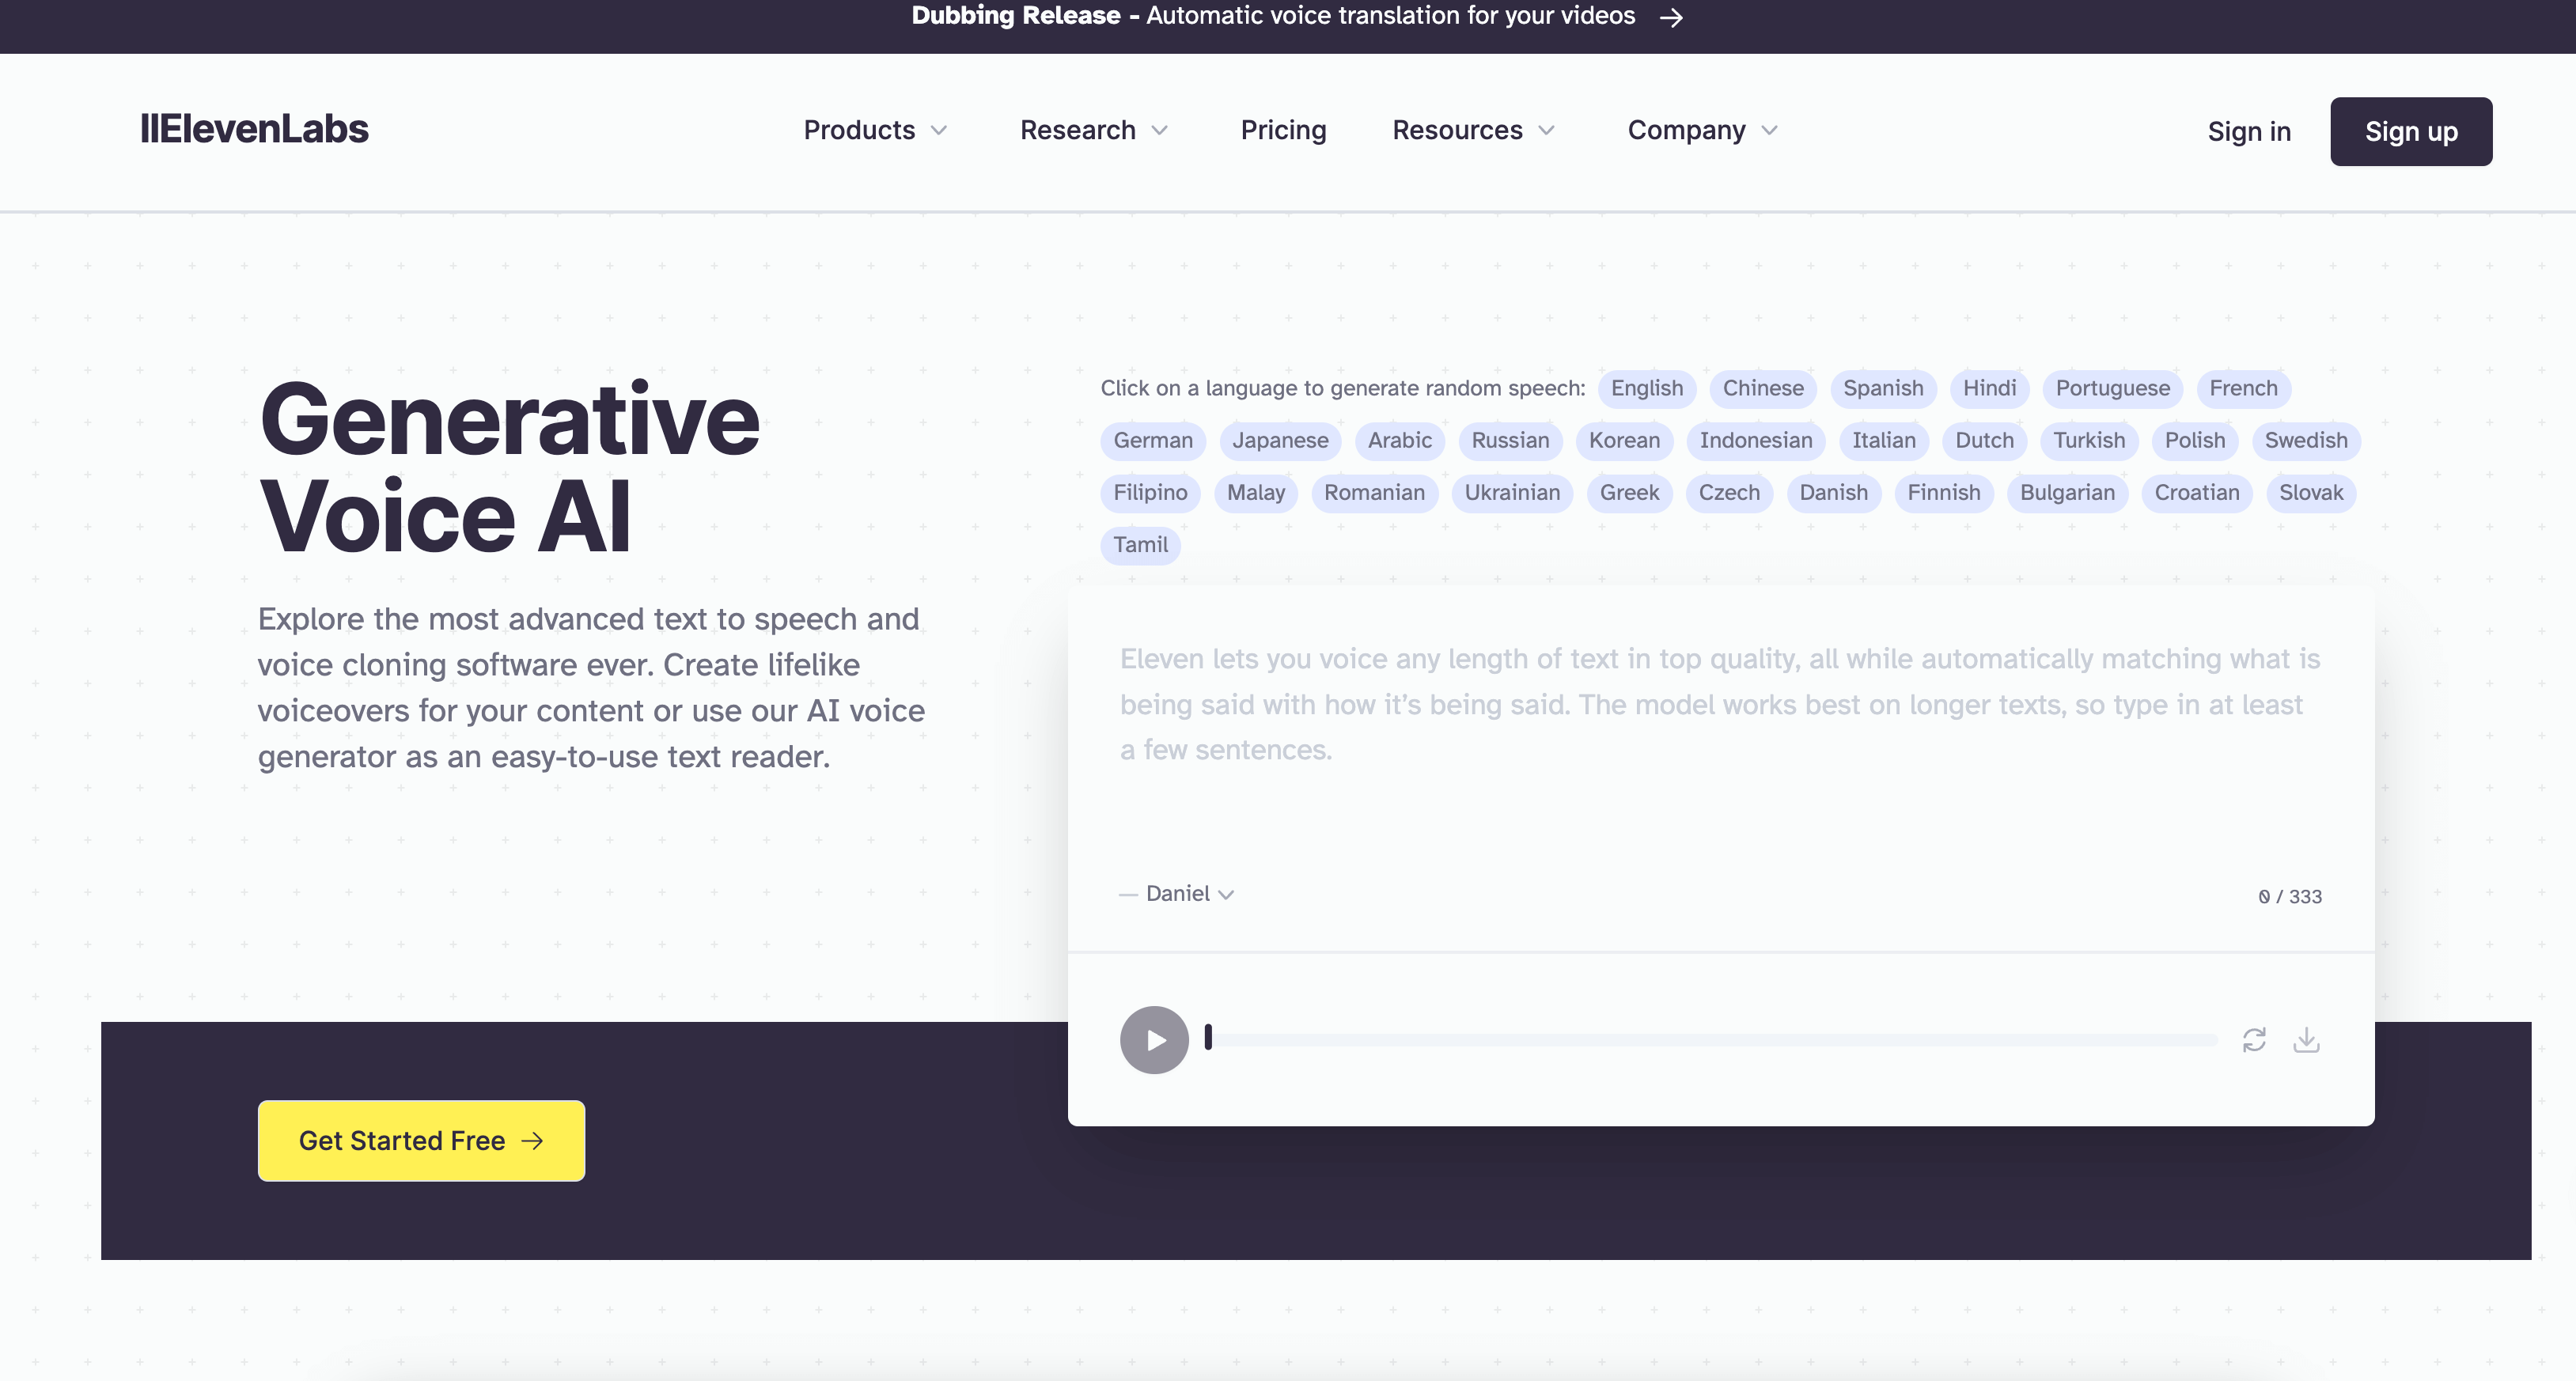Click the ElevenLabs logo
Viewport: 2576px width, 1381px height.
[x=254, y=128]
